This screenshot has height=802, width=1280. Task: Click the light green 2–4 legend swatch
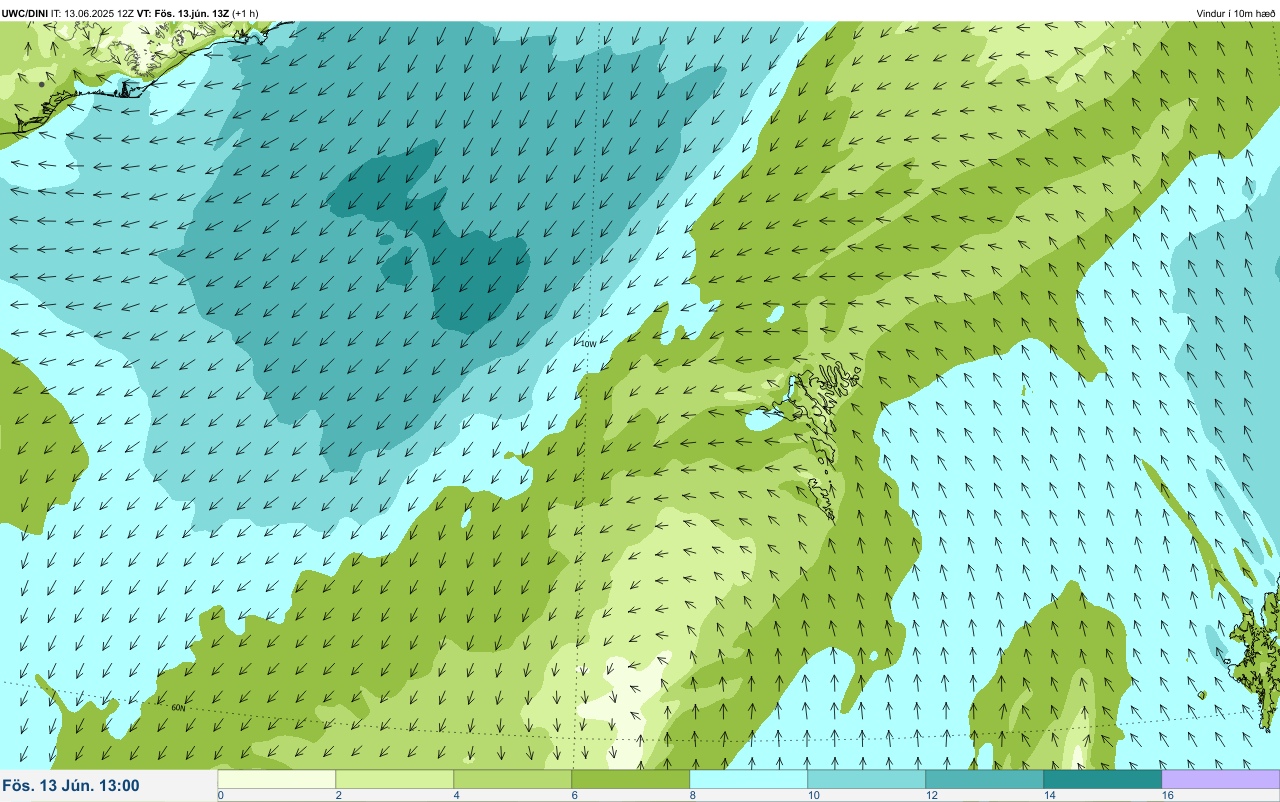tap(395, 779)
